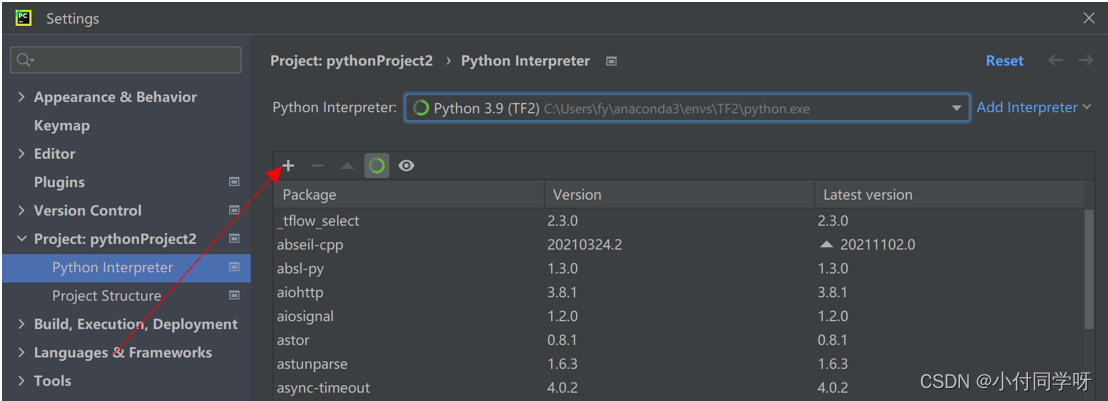Go forward with the right arrow icon

click(x=1085, y=60)
